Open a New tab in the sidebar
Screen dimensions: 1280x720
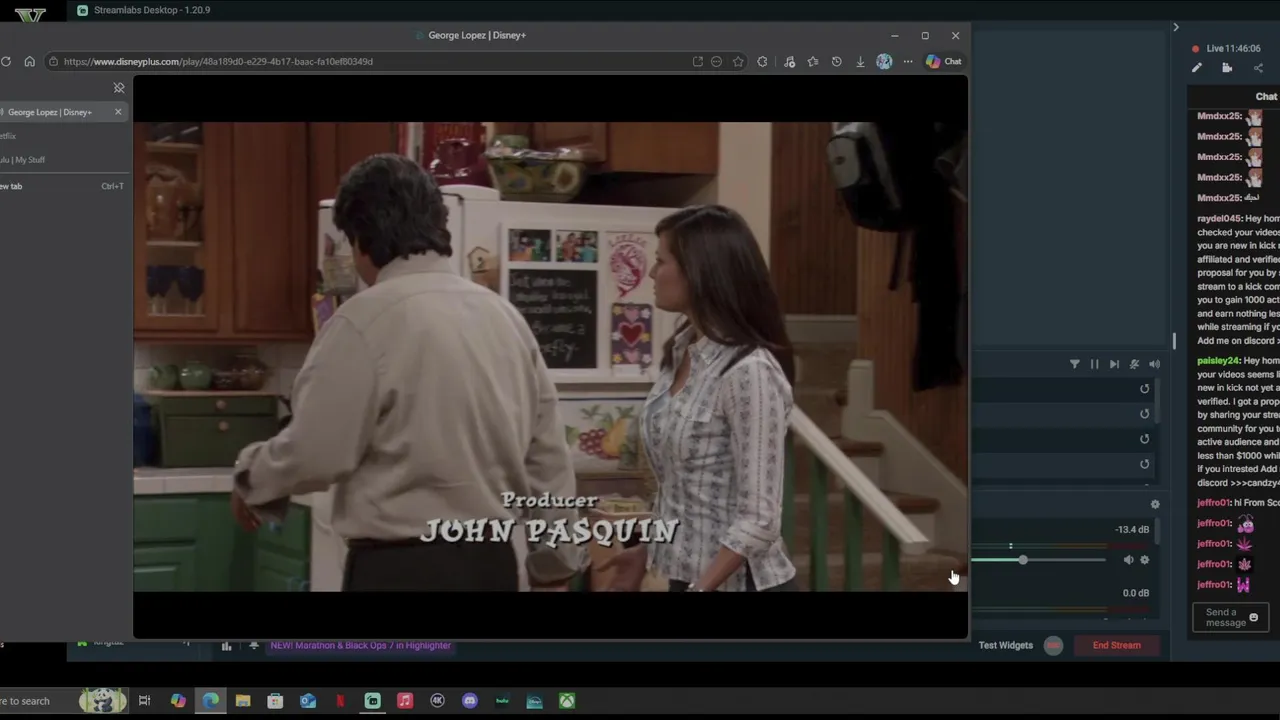[62, 186]
